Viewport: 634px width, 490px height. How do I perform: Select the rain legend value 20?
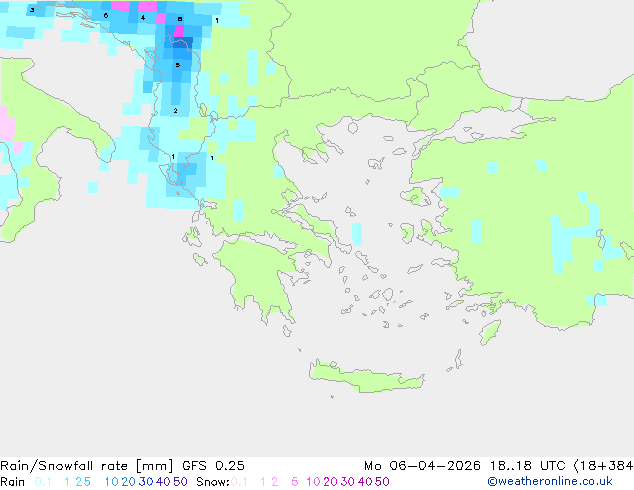(128, 482)
